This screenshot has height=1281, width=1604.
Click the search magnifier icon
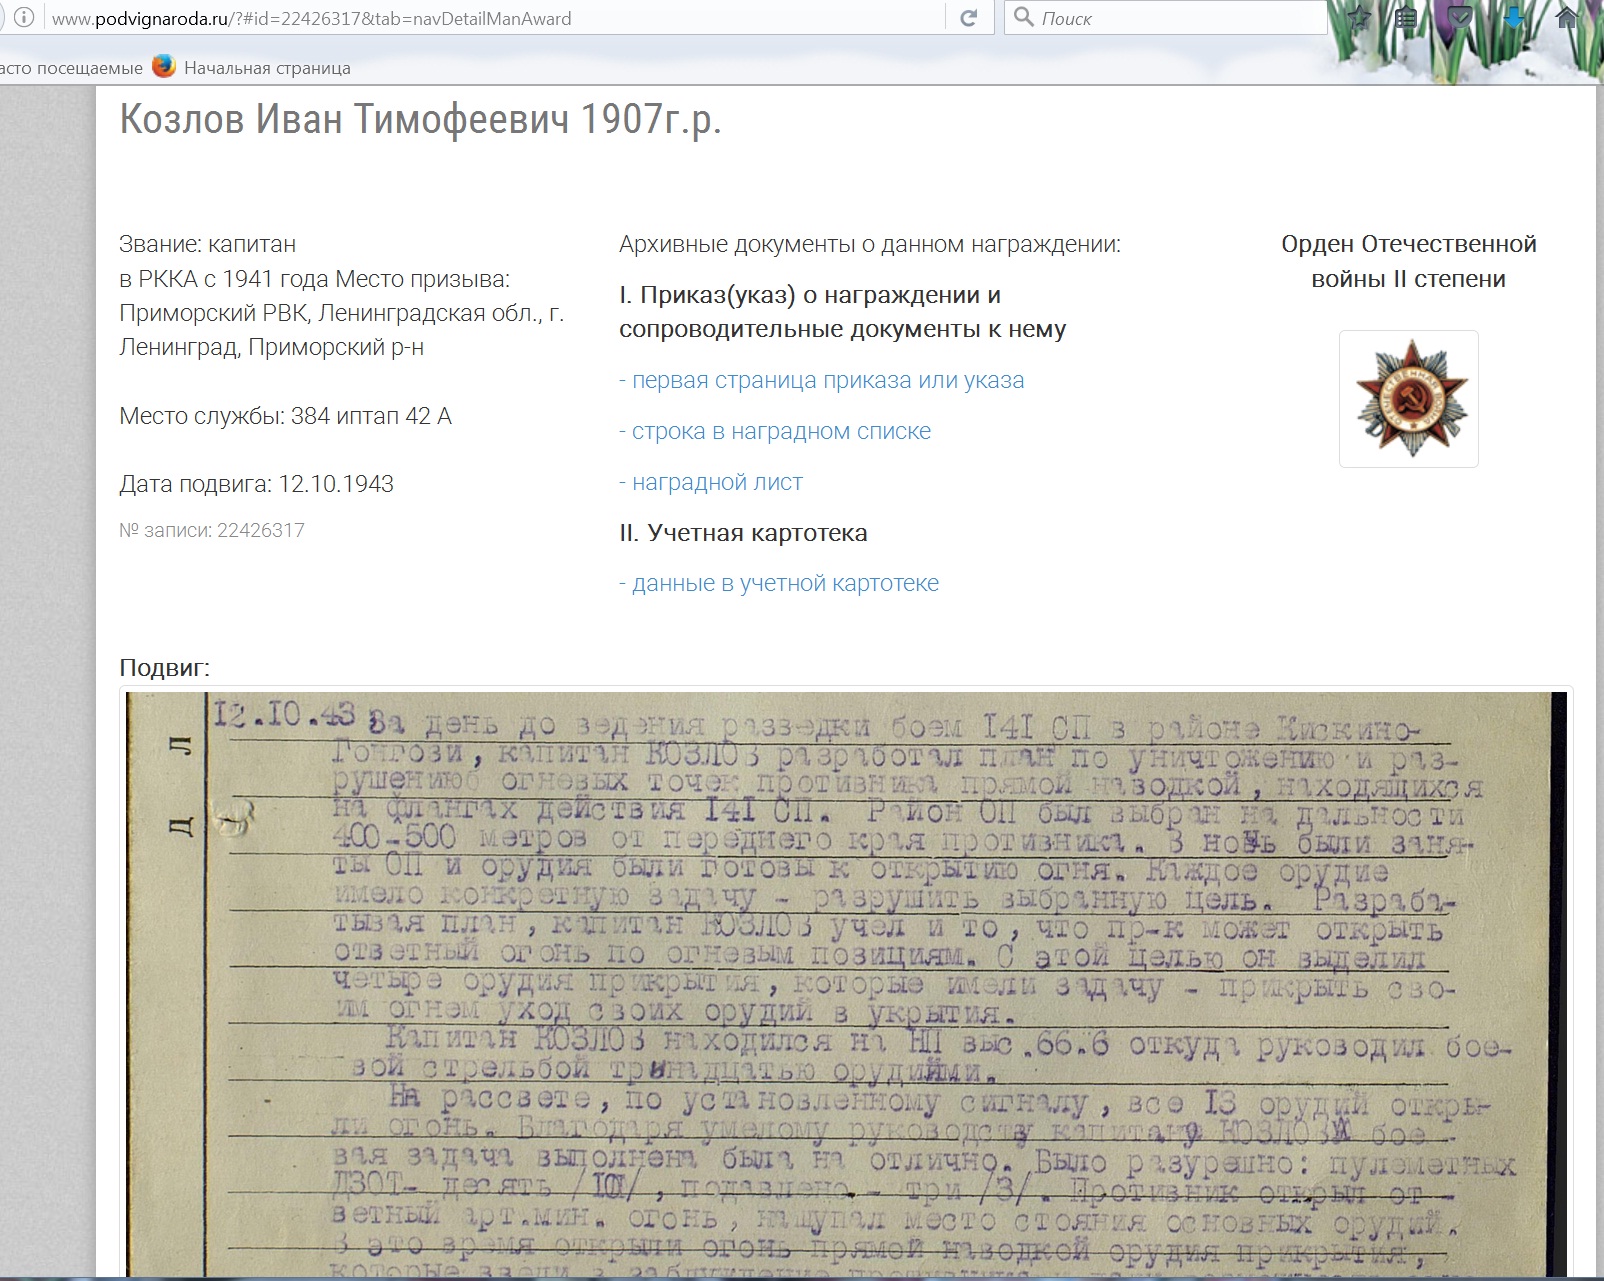tap(1023, 17)
